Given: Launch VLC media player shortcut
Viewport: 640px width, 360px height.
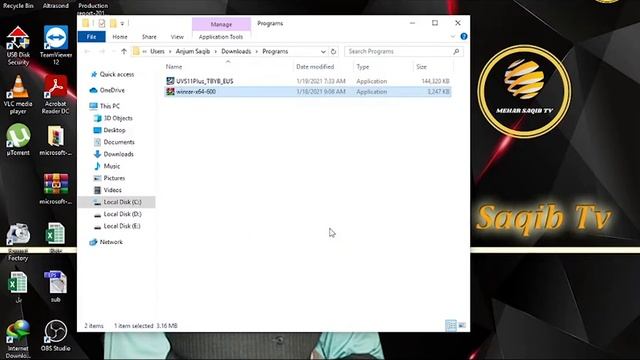Looking at the screenshot, I should [x=18, y=95].
